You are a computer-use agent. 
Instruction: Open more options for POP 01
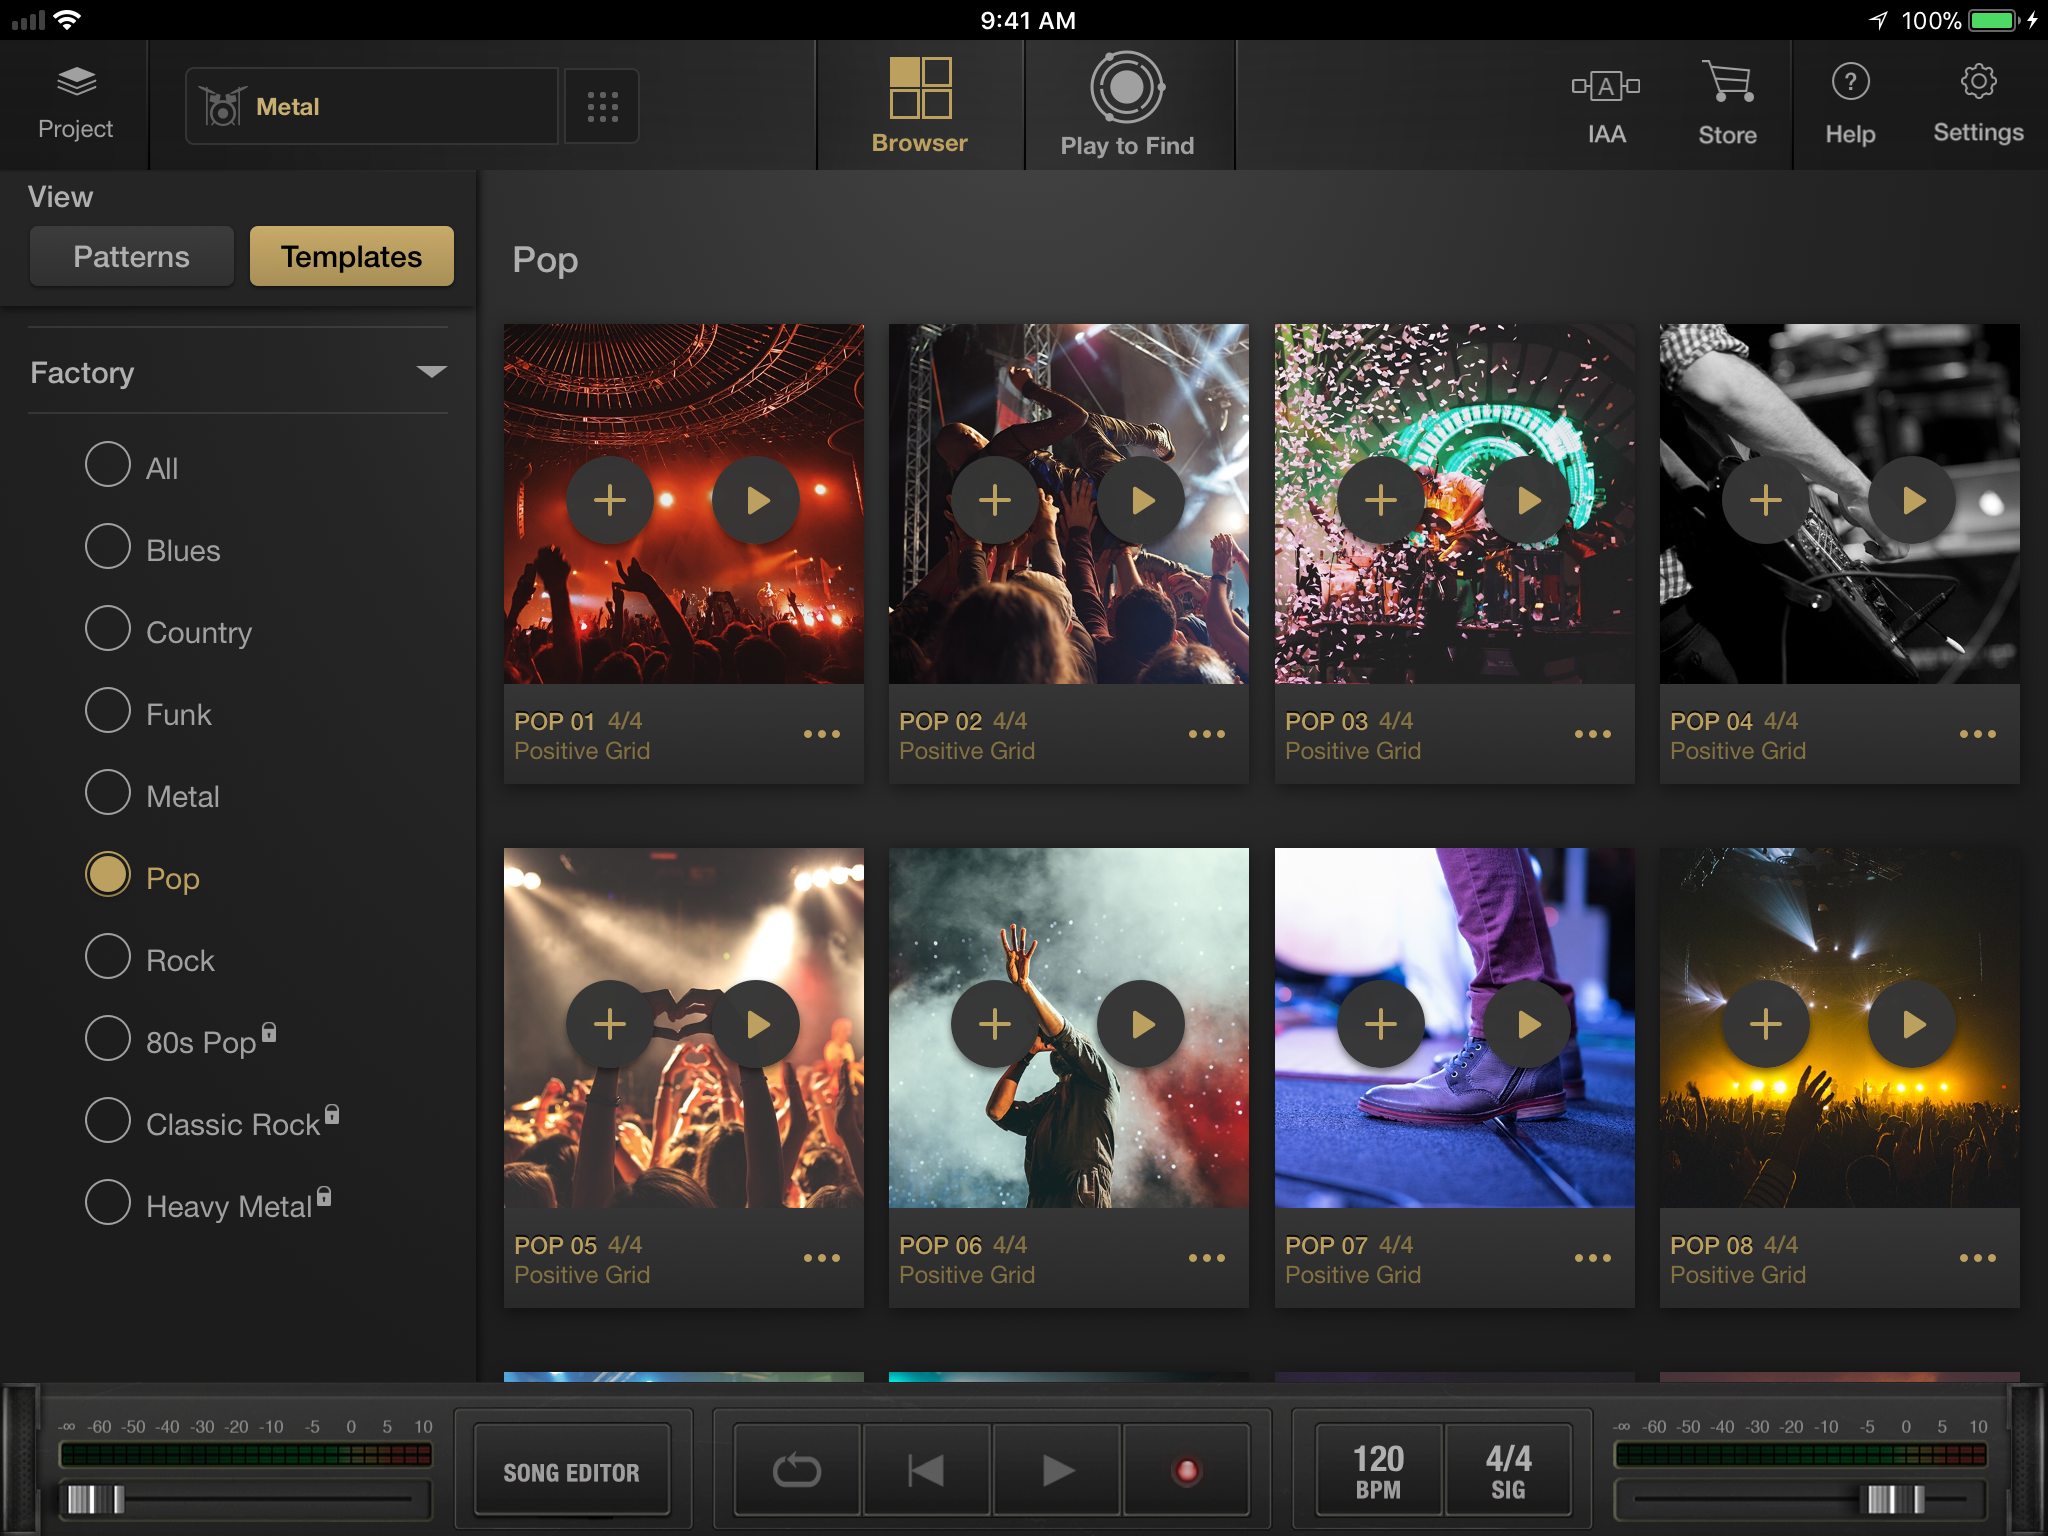click(822, 734)
